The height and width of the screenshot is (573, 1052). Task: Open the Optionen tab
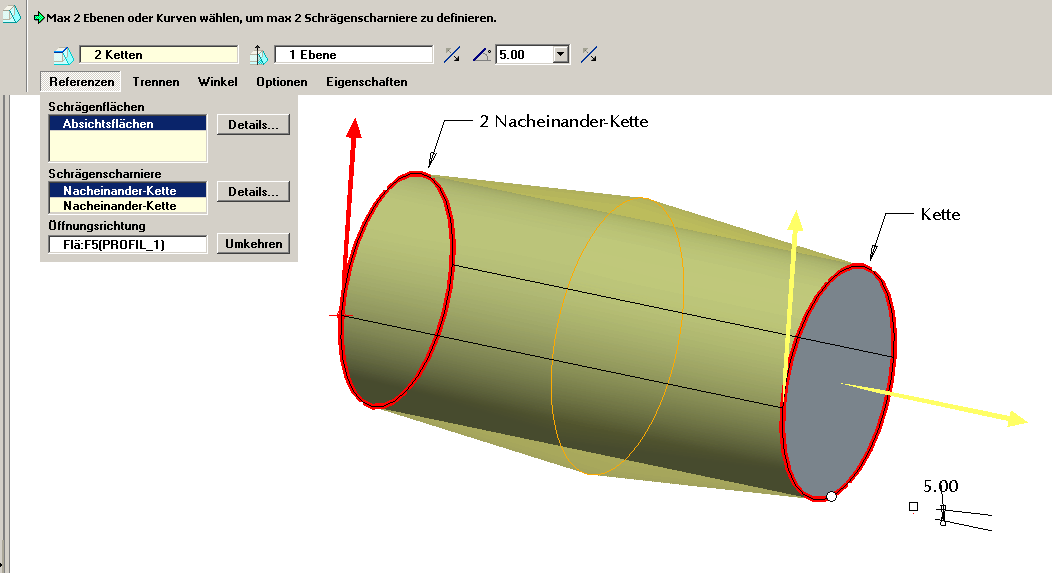[282, 82]
